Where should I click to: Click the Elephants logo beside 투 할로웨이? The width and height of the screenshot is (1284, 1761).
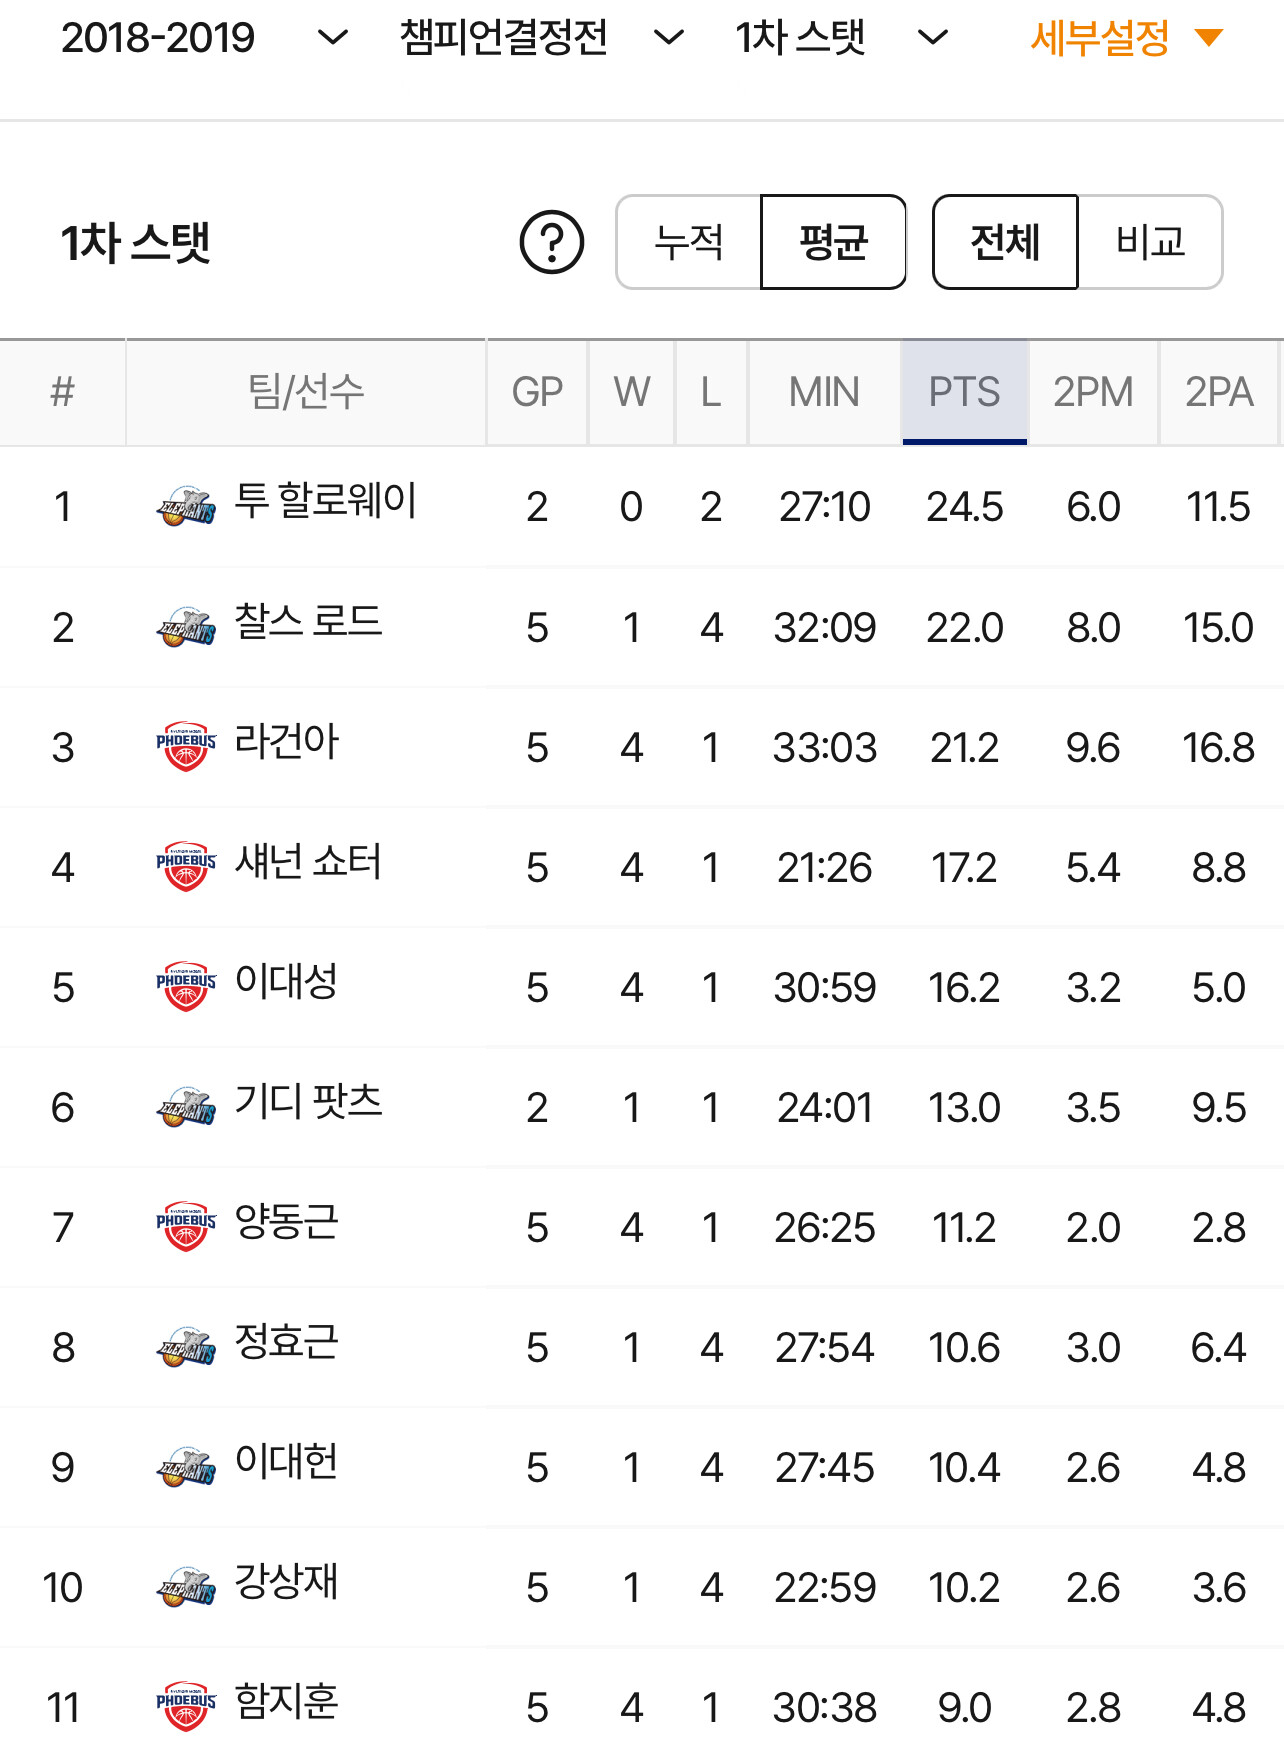pos(186,506)
